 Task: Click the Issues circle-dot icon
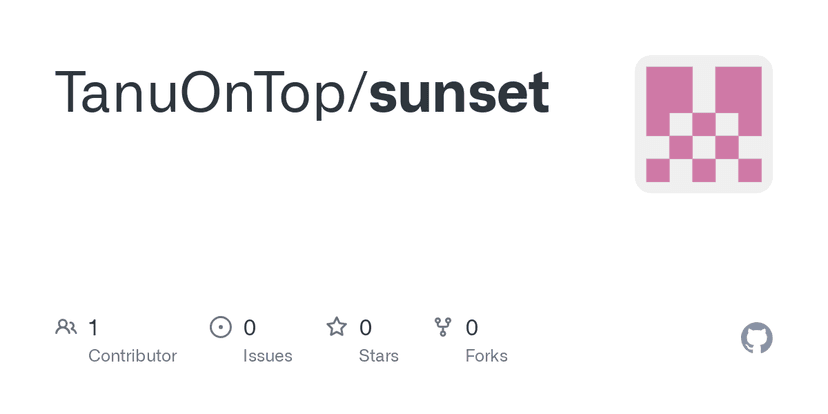(220, 327)
